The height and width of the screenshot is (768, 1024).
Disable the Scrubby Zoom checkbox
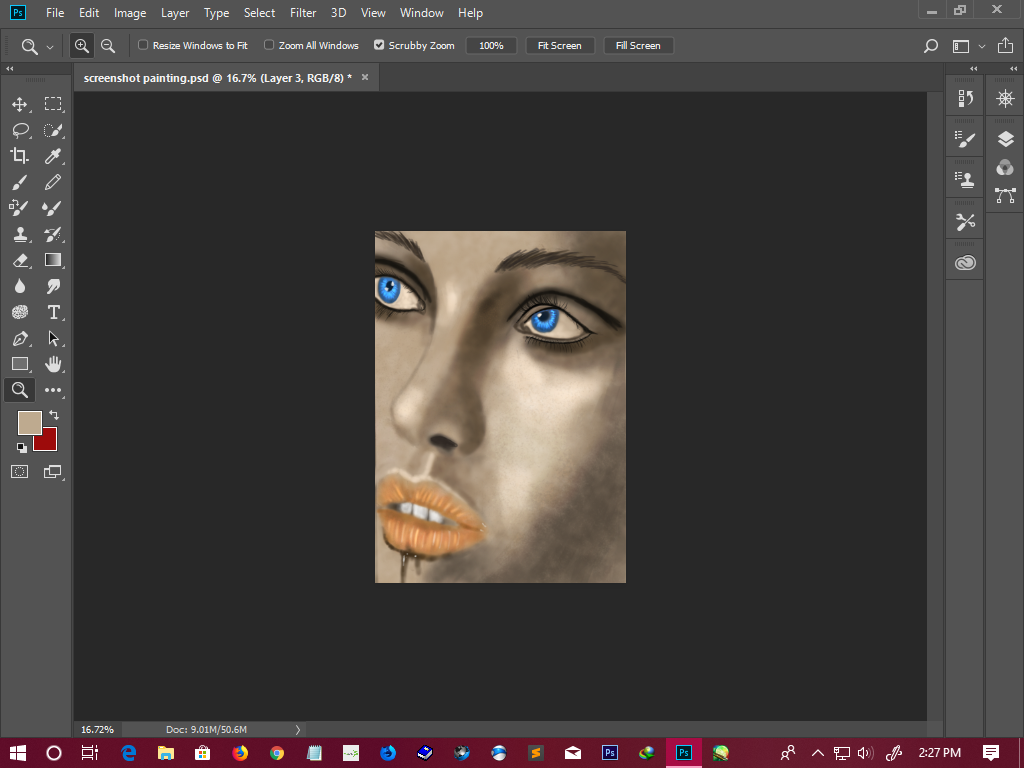coord(379,45)
